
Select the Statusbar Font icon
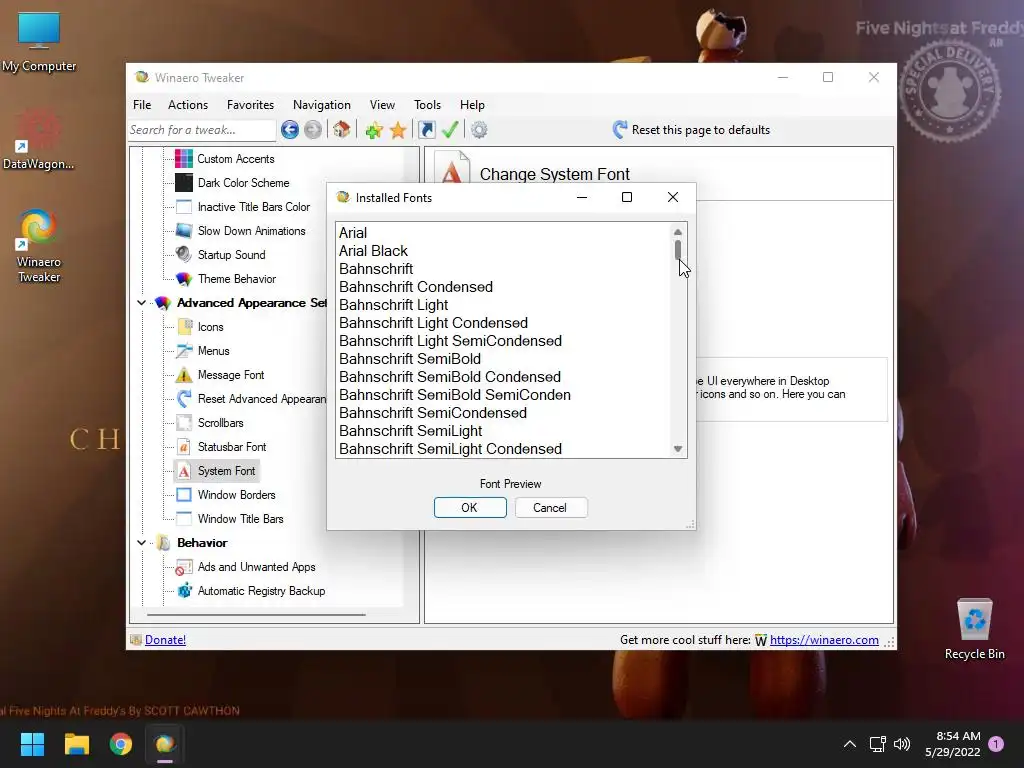[184, 447]
